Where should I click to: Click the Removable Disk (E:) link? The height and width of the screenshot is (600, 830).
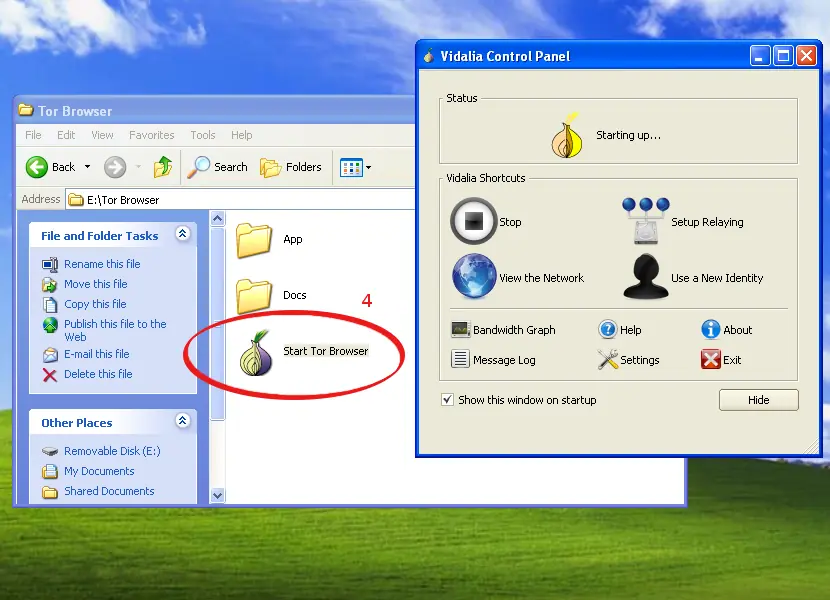[x=112, y=451]
